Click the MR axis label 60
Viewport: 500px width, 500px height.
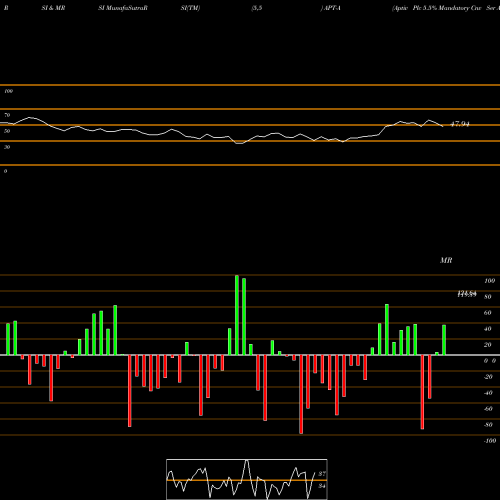point(488,313)
